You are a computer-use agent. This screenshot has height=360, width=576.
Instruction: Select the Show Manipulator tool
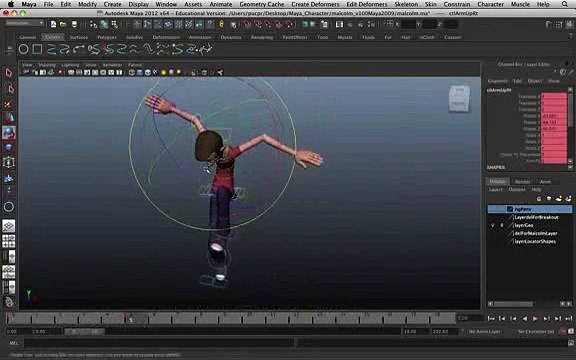(9, 192)
